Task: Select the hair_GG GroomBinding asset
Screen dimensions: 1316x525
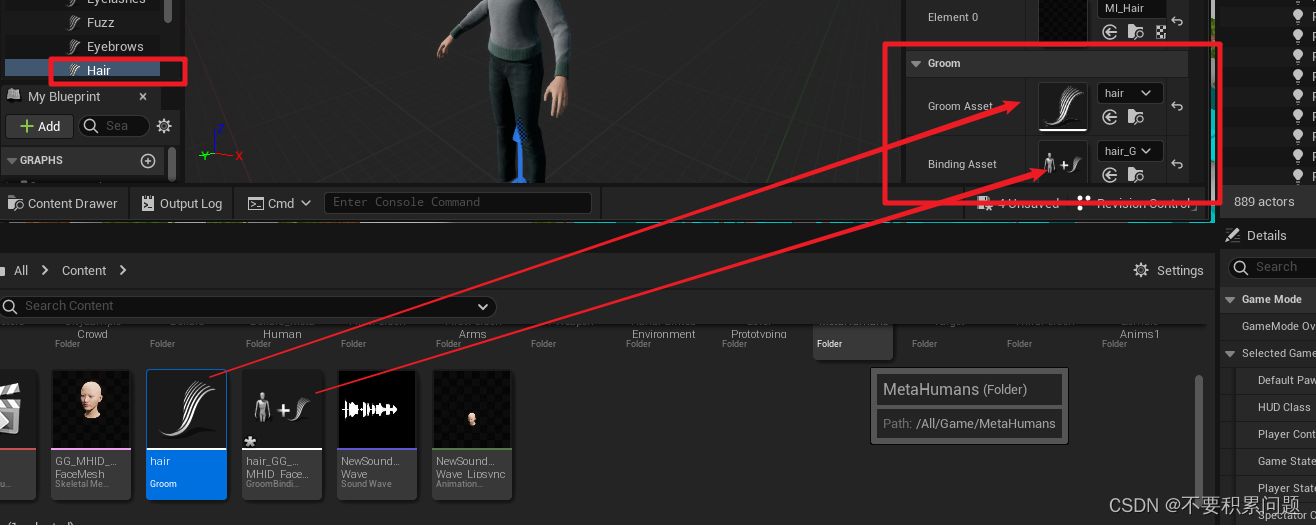Action: (x=282, y=435)
